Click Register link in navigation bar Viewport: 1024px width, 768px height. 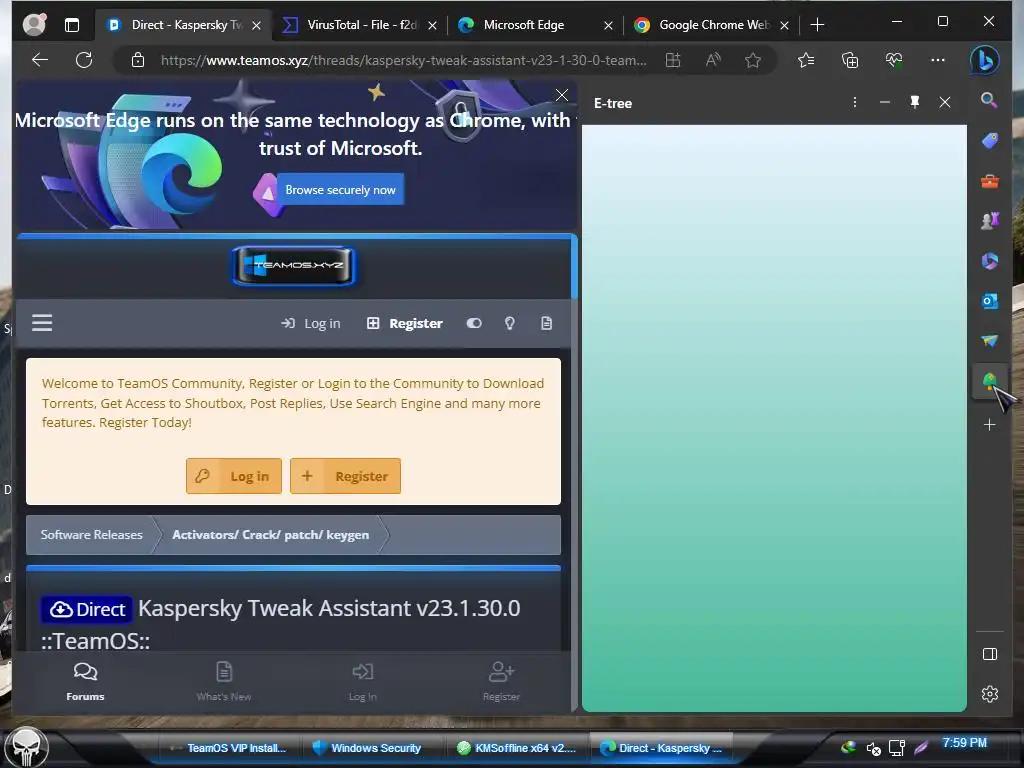point(405,323)
